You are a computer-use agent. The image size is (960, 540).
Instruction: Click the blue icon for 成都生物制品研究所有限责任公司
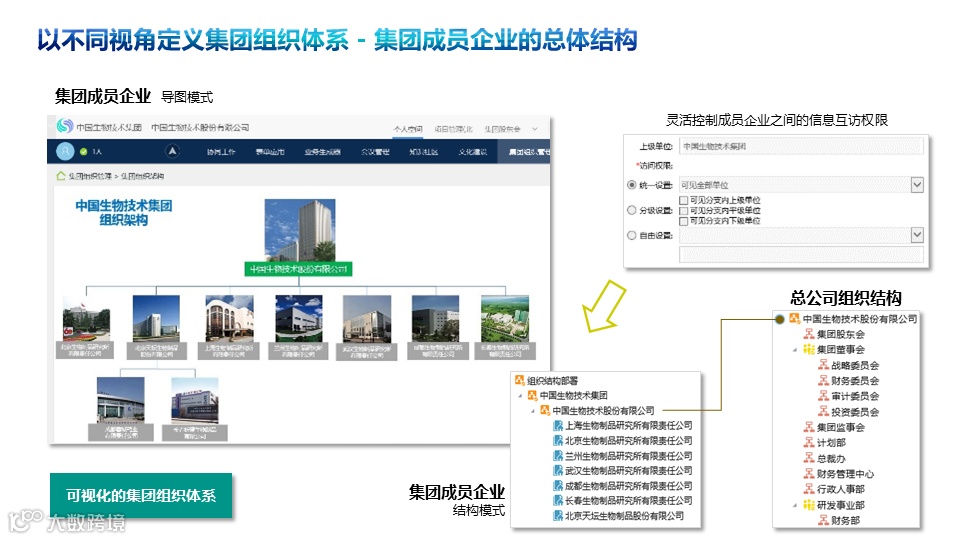tap(558, 486)
